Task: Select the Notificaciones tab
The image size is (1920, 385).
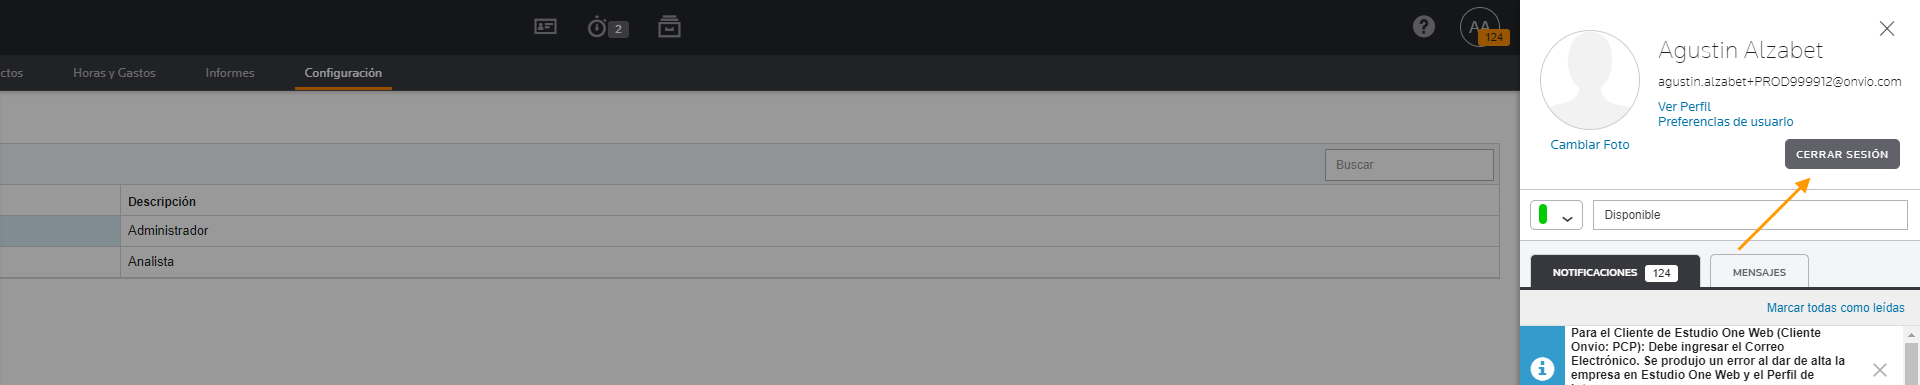Action: (1615, 272)
